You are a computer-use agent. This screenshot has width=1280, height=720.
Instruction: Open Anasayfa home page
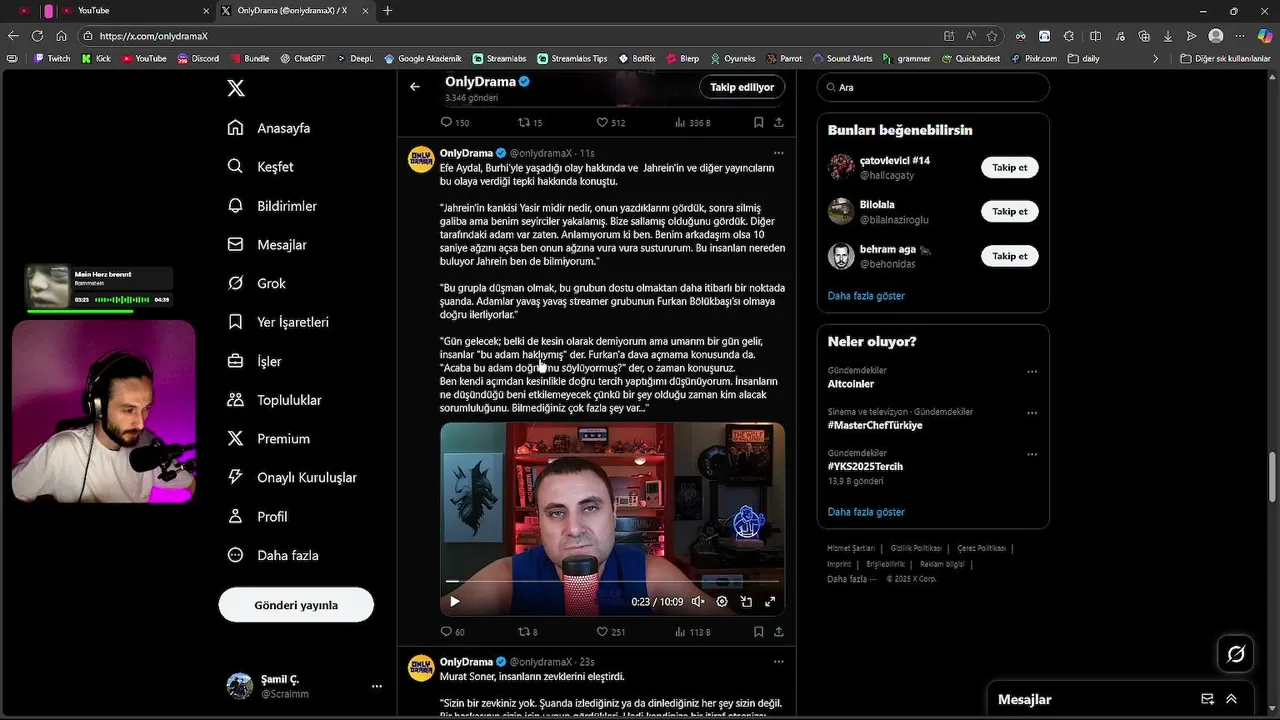[x=269, y=128]
